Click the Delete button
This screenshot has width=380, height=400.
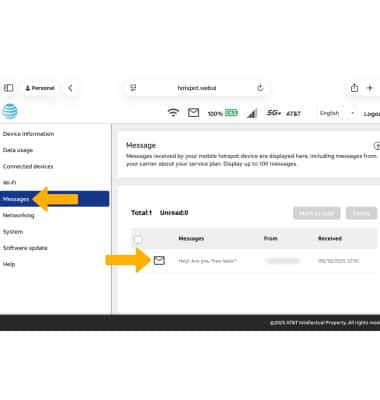point(361,213)
